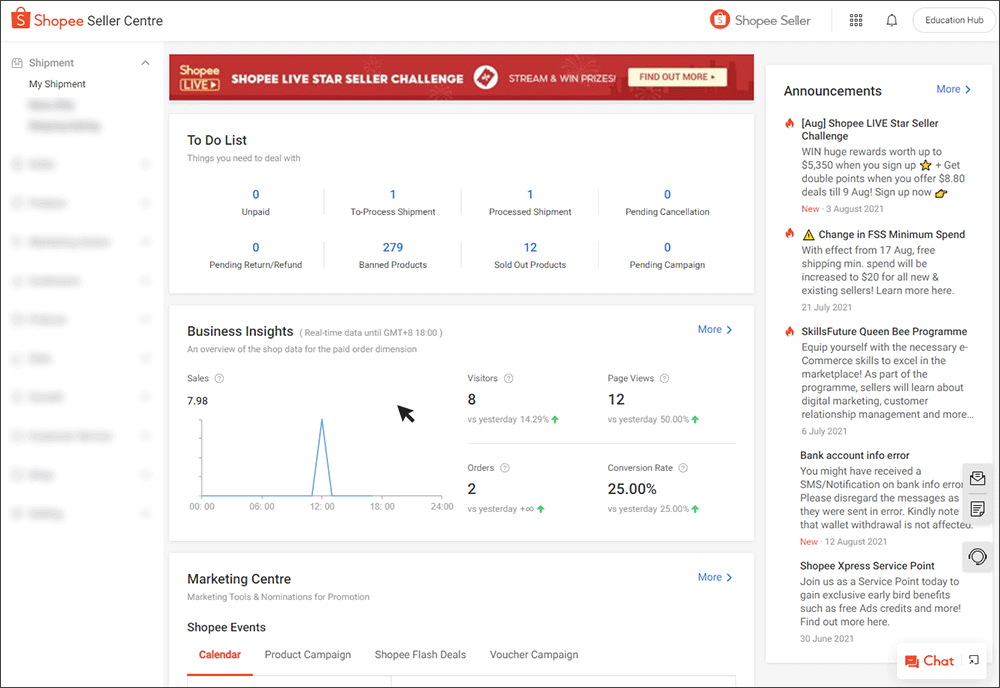The image size is (1000, 688).
Task: Open the Sales metric help tooltip
Action: tap(218, 378)
